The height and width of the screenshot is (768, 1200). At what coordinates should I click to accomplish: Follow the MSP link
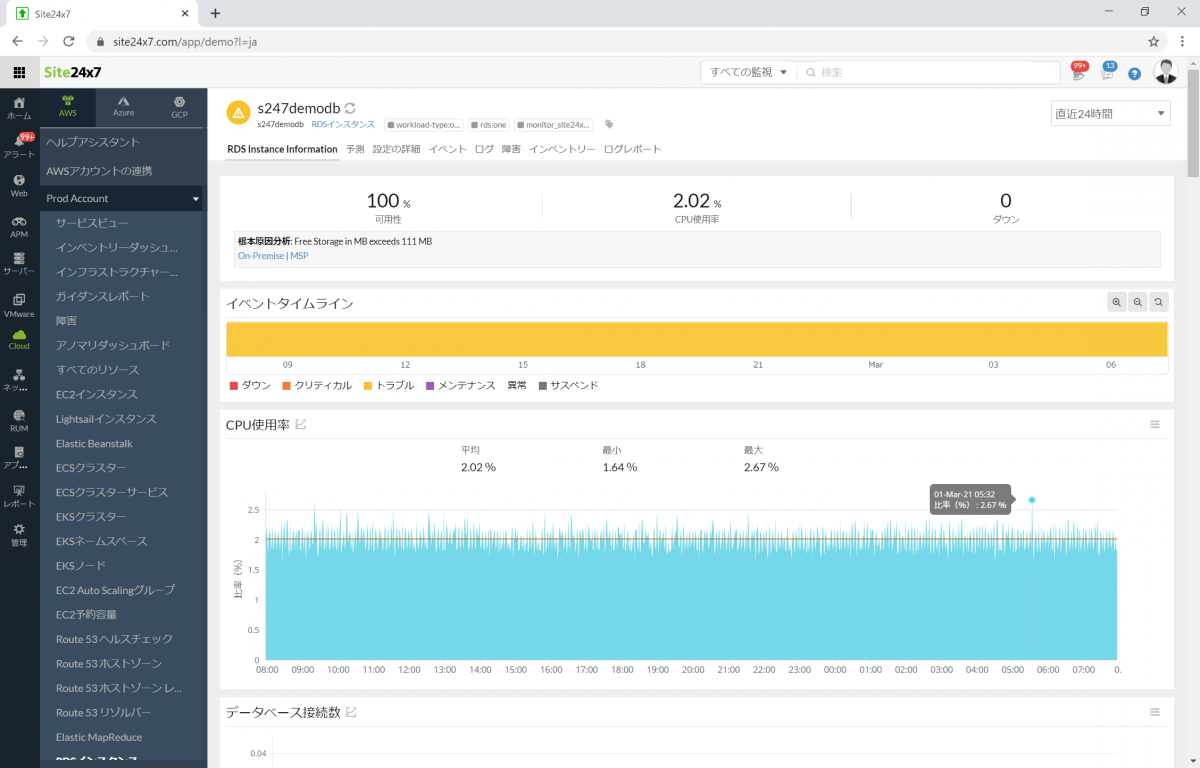click(x=299, y=256)
